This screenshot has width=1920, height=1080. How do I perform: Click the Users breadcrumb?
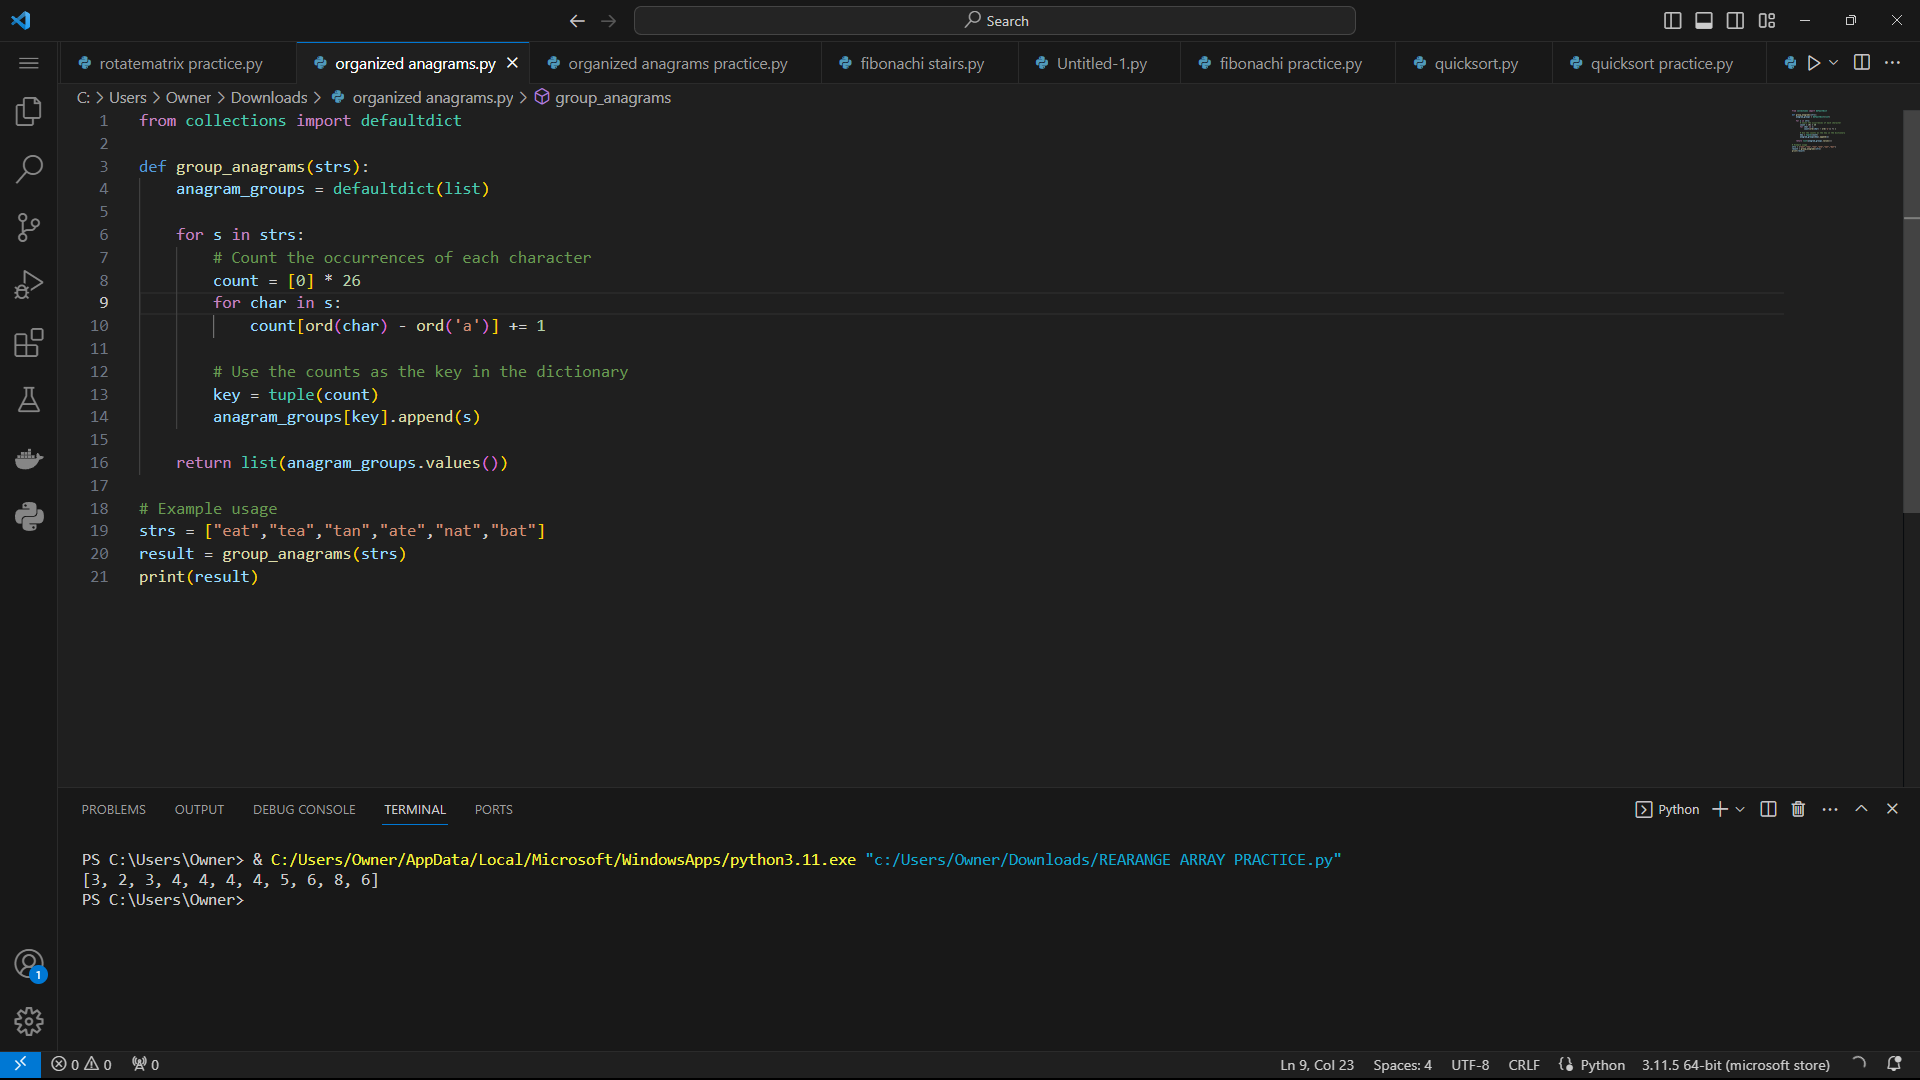[127, 97]
